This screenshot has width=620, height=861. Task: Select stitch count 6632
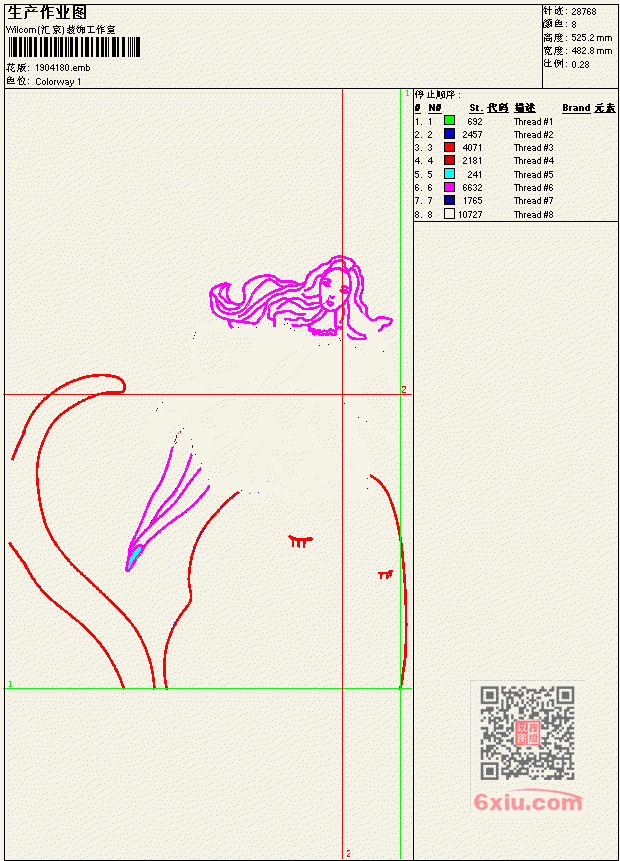tap(472, 188)
